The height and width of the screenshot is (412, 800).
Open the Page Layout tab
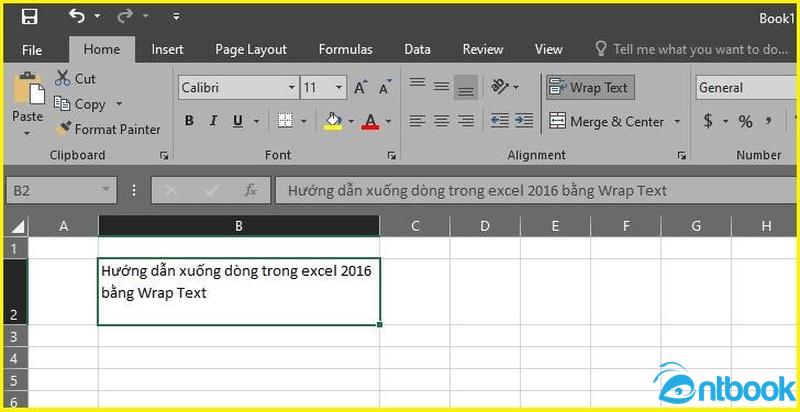pos(251,49)
